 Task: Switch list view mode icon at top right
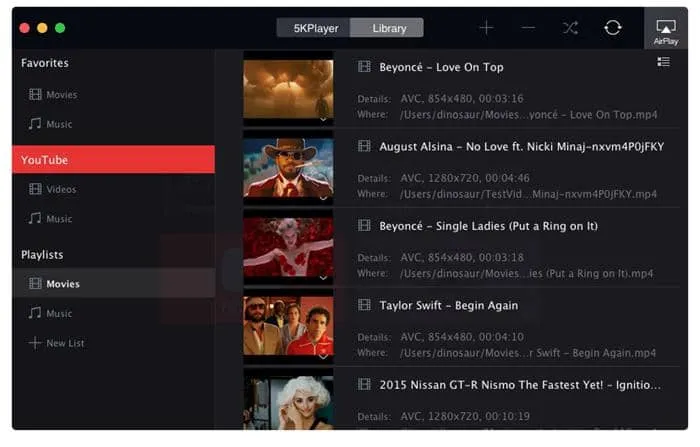663,62
